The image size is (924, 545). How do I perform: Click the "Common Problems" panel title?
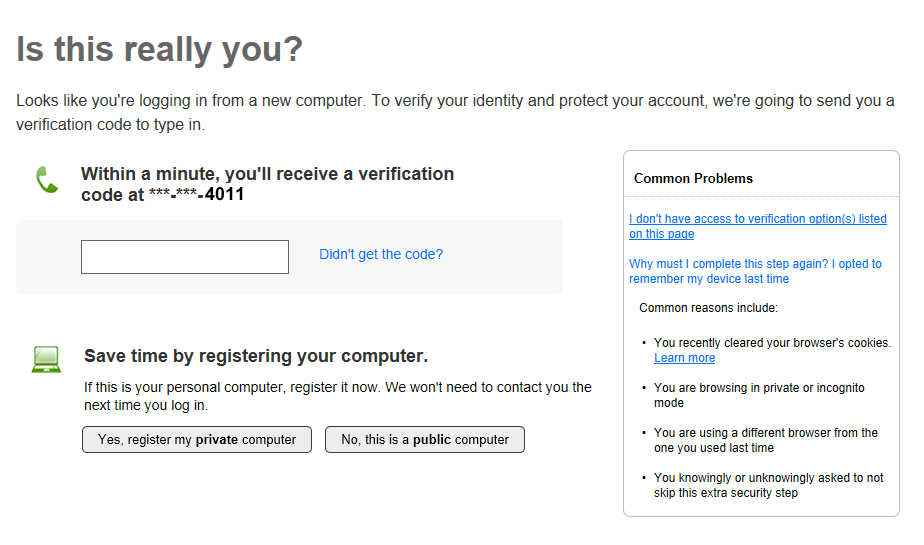693,178
